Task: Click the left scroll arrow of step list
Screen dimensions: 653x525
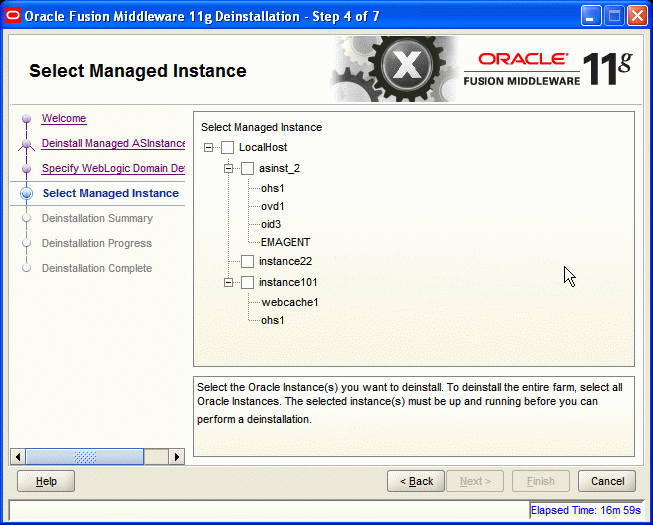Action: coord(17,457)
